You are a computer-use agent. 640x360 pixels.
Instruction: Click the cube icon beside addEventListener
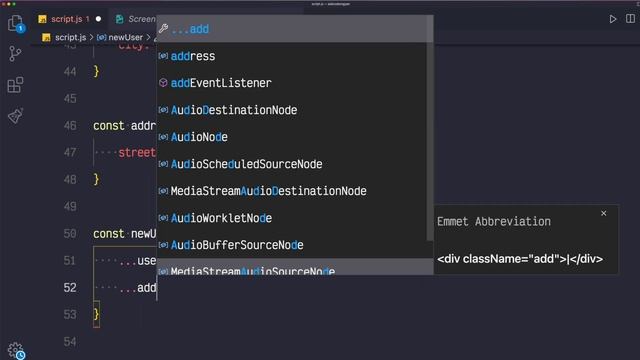pyautogui.click(x=163, y=83)
